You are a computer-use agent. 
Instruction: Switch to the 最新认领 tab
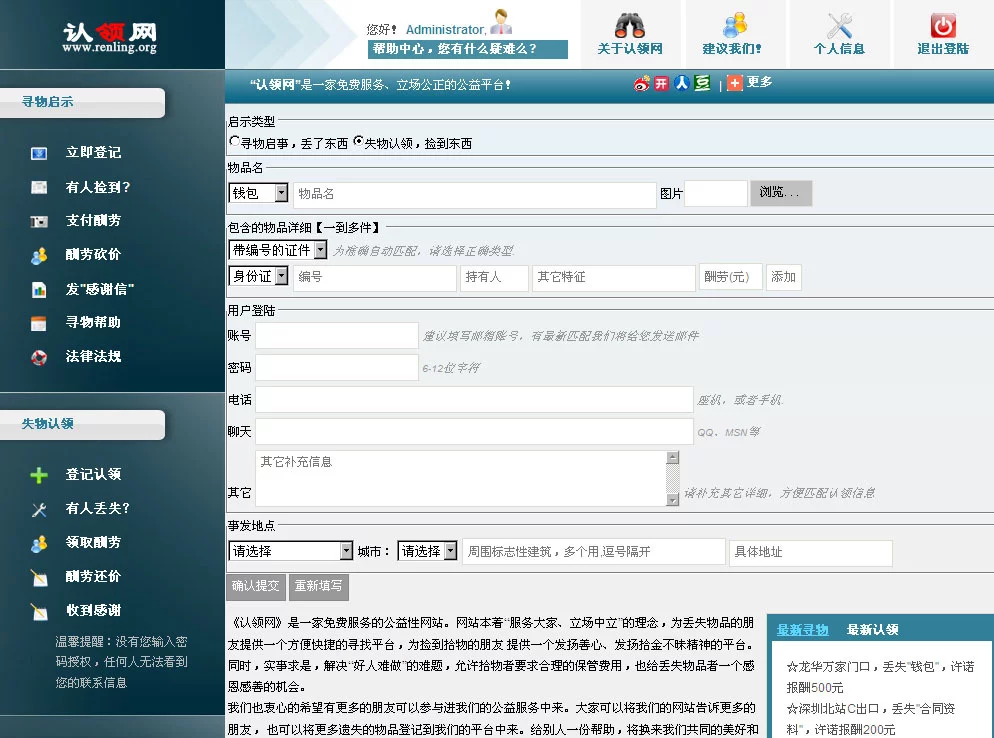coord(872,630)
